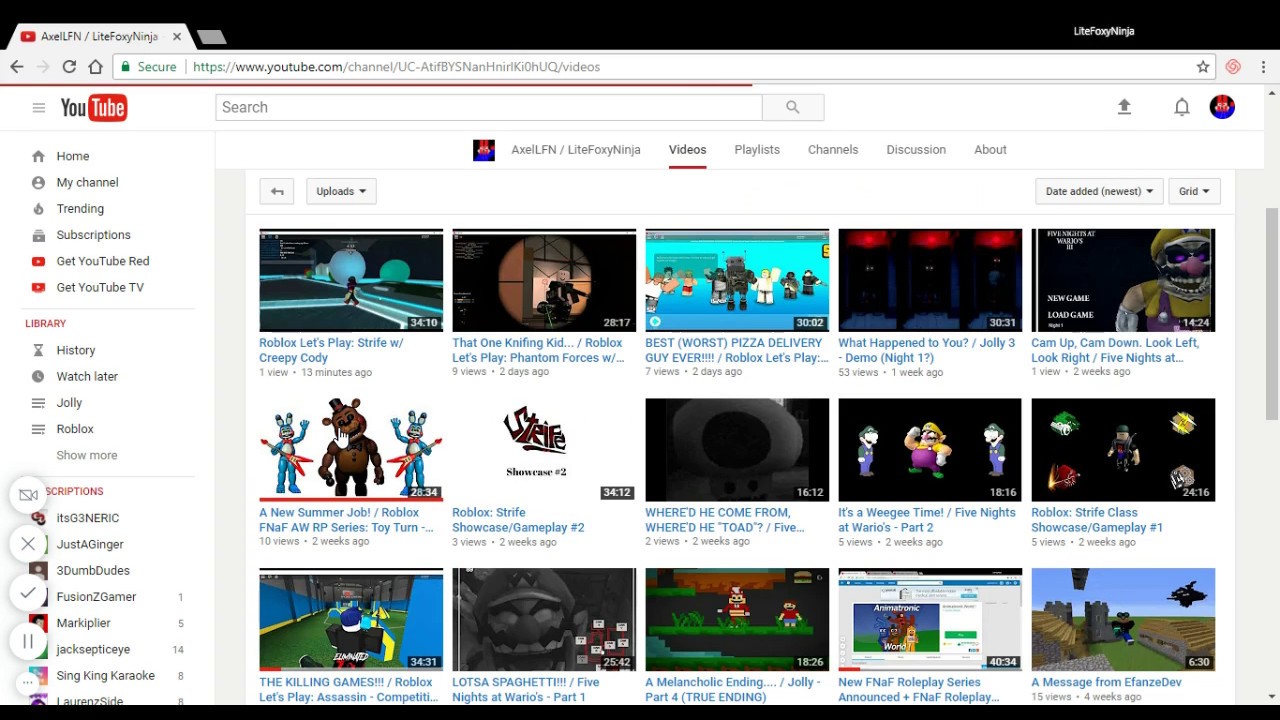The height and width of the screenshot is (720, 1280).
Task: Open A Message from EfanzeDev link
Action: click(1106, 682)
